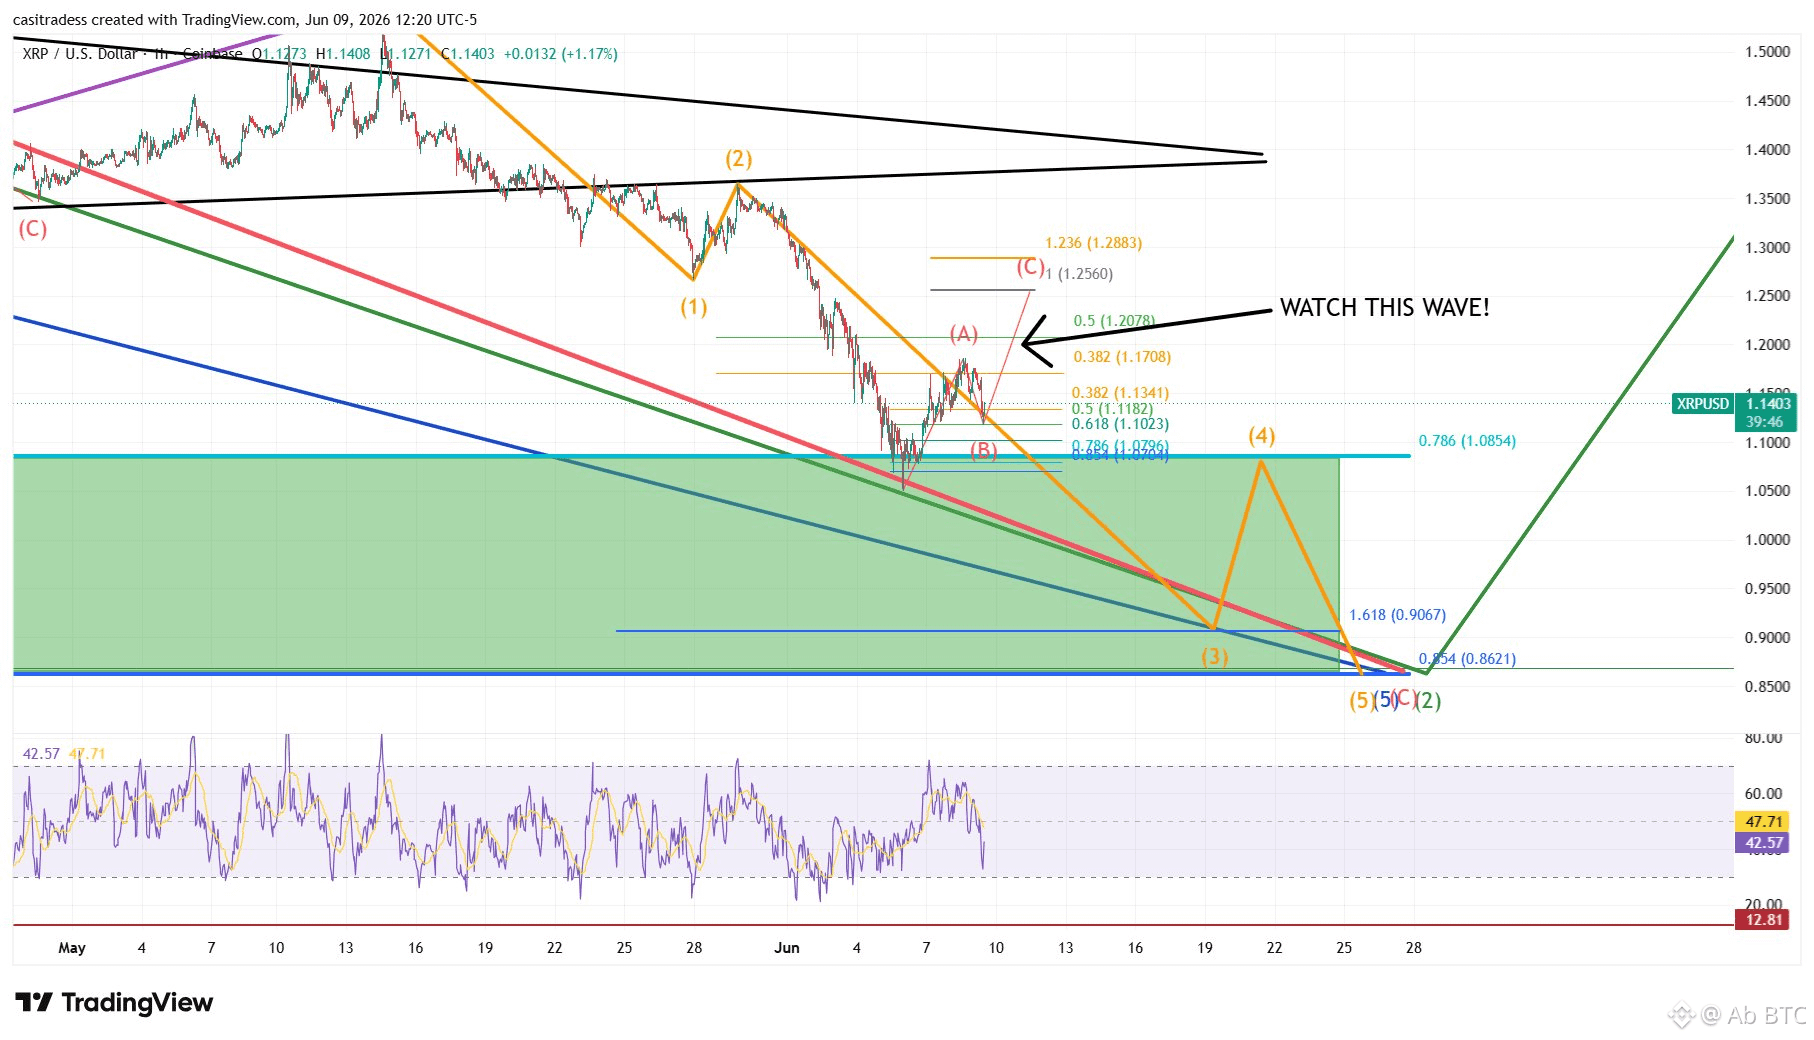This screenshot has width=1814, height=1040.
Task: Click the RSI legend value 42.57 at left
Action: tap(41, 754)
